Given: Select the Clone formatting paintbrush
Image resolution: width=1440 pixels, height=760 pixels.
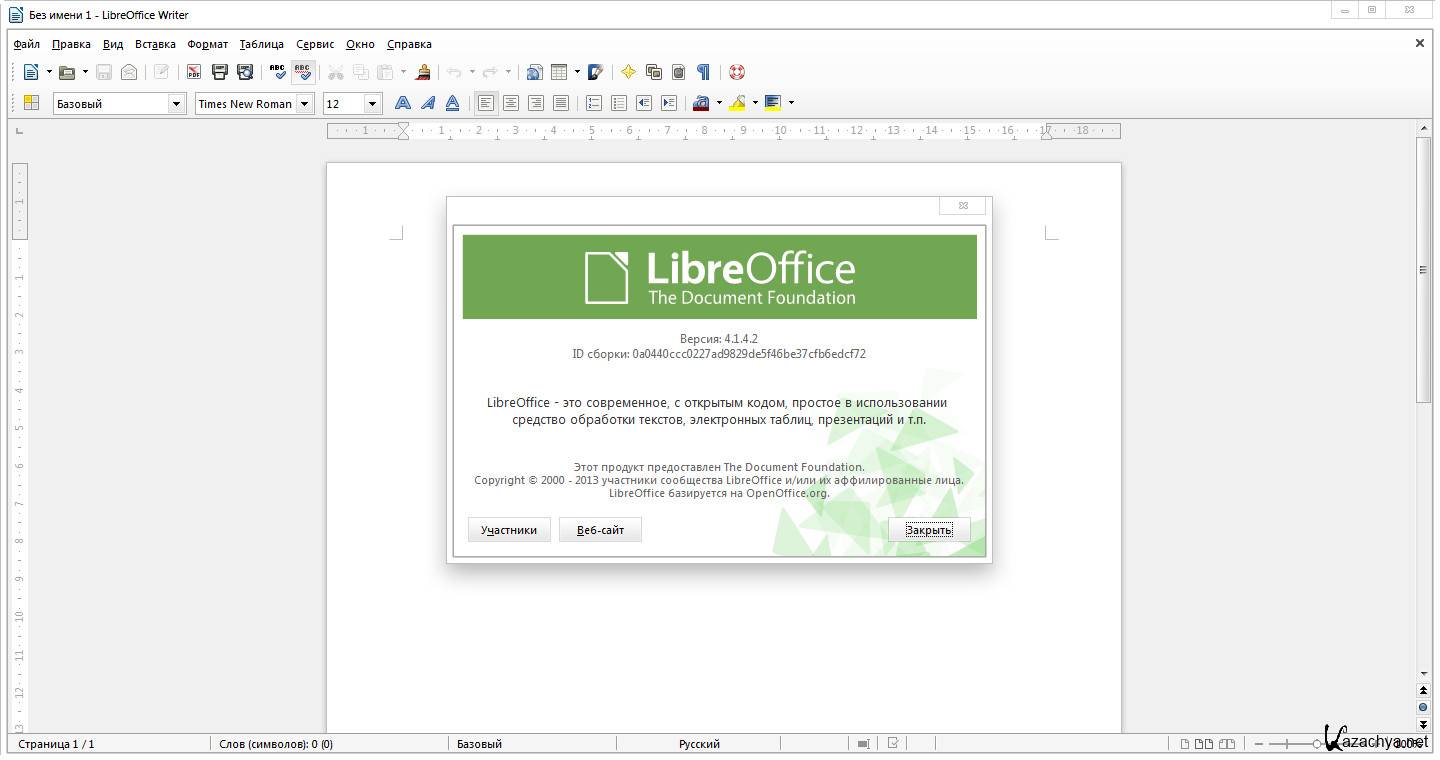Looking at the screenshot, I should coord(423,72).
